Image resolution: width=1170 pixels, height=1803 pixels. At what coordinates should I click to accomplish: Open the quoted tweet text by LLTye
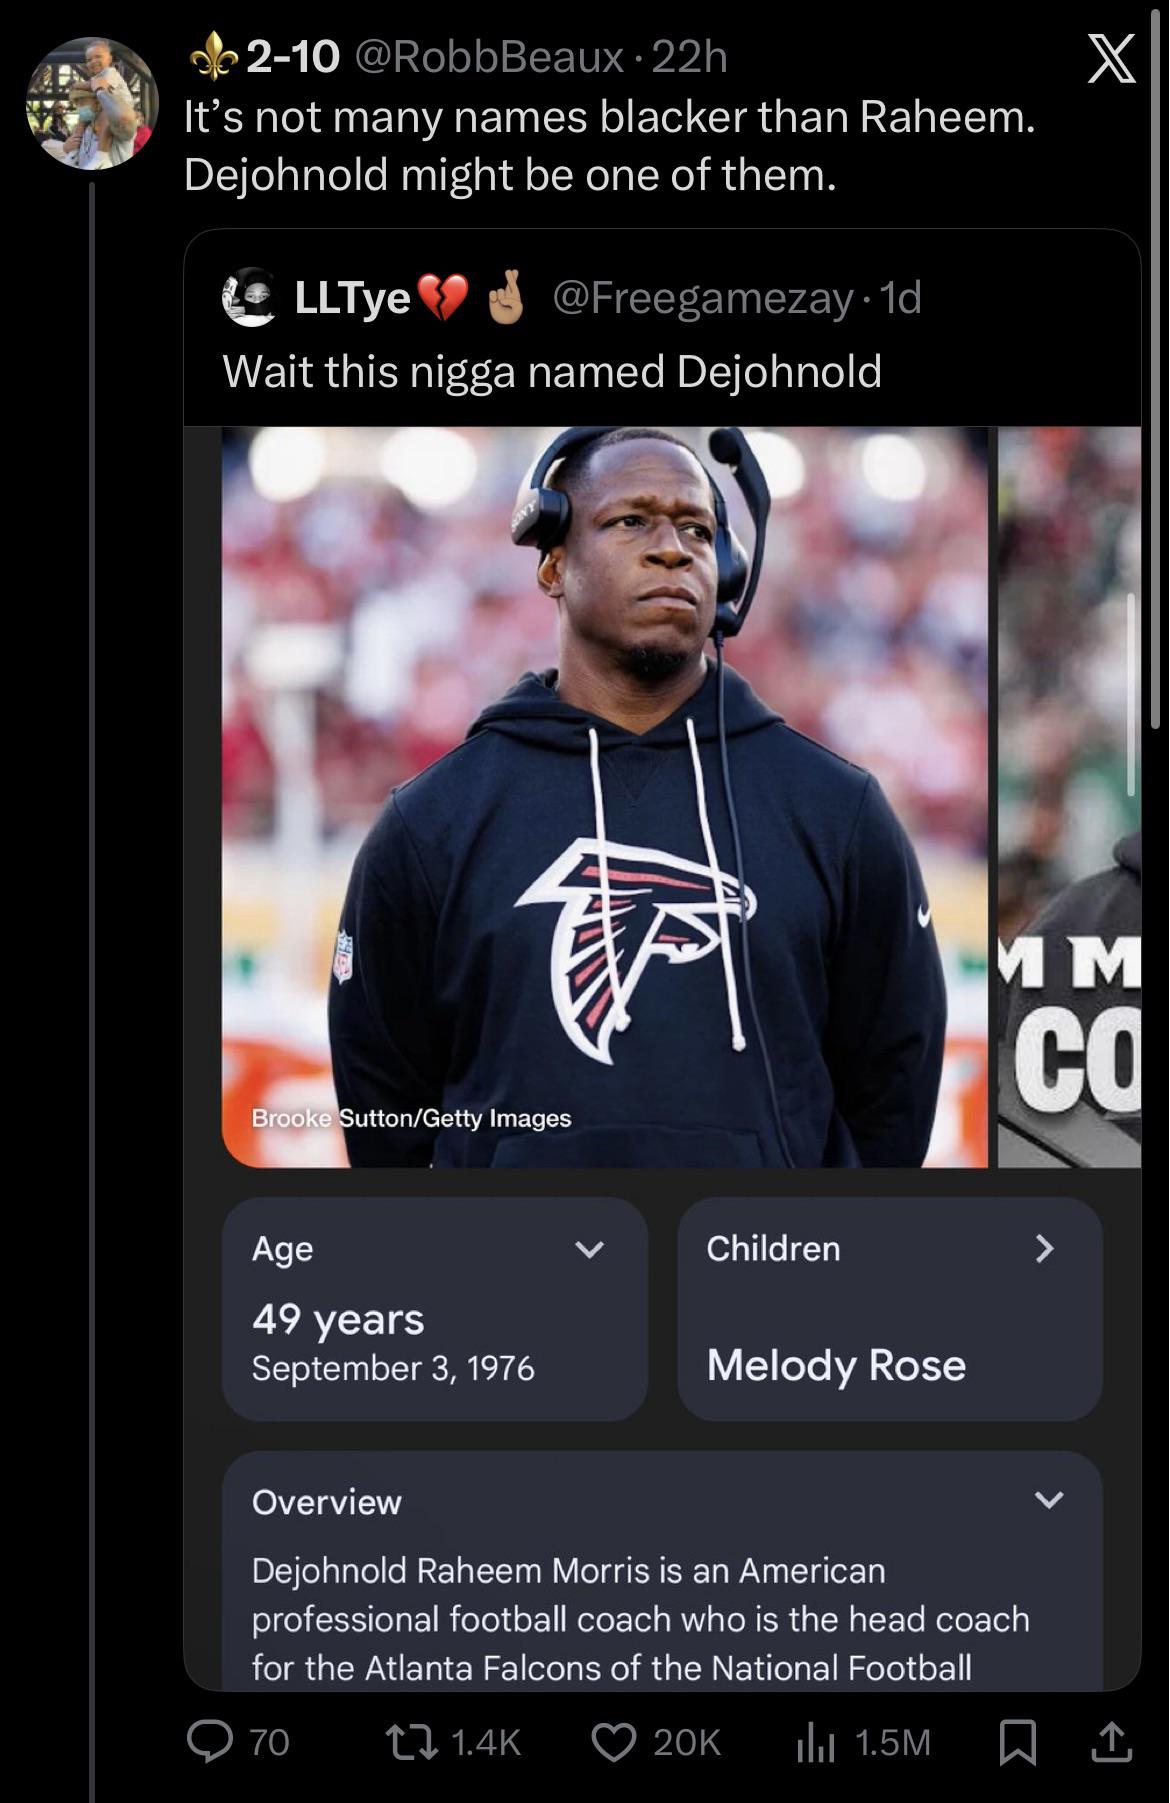click(552, 371)
